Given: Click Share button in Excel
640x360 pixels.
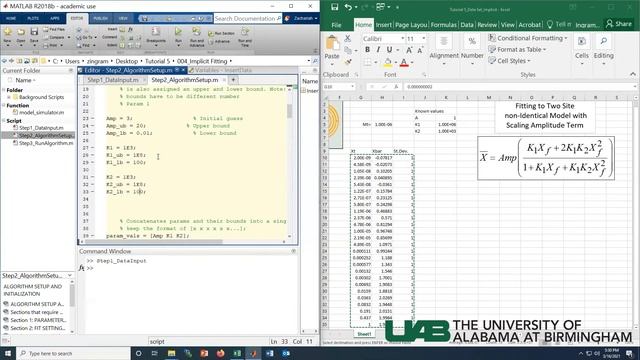Looking at the screenshot, I should coord(619,24).
